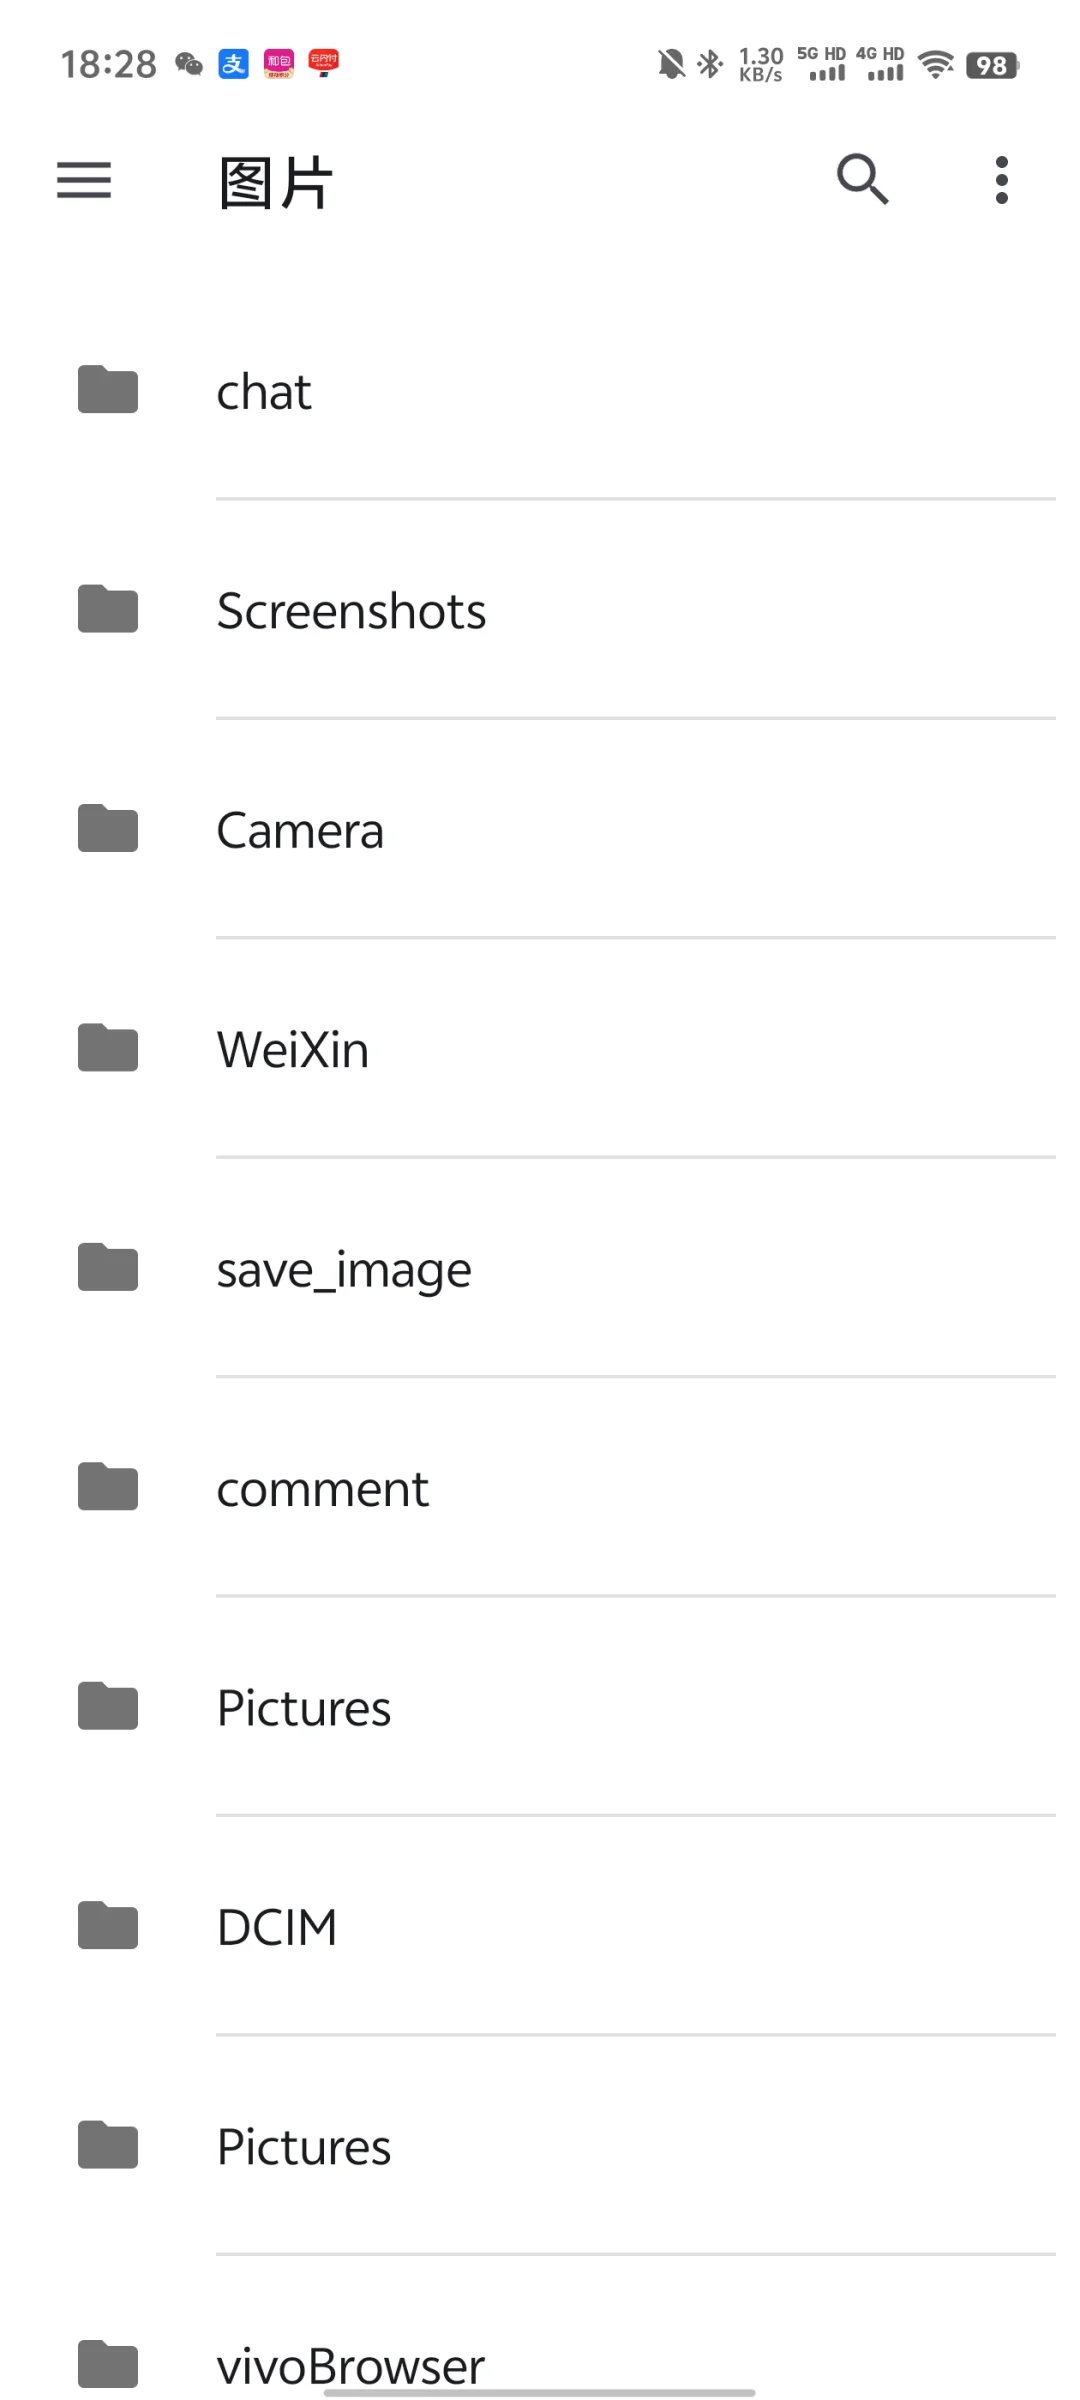Screen dimensions: 1080x2400
Task: Click the DCIM folder icon
Action: 108,1926
